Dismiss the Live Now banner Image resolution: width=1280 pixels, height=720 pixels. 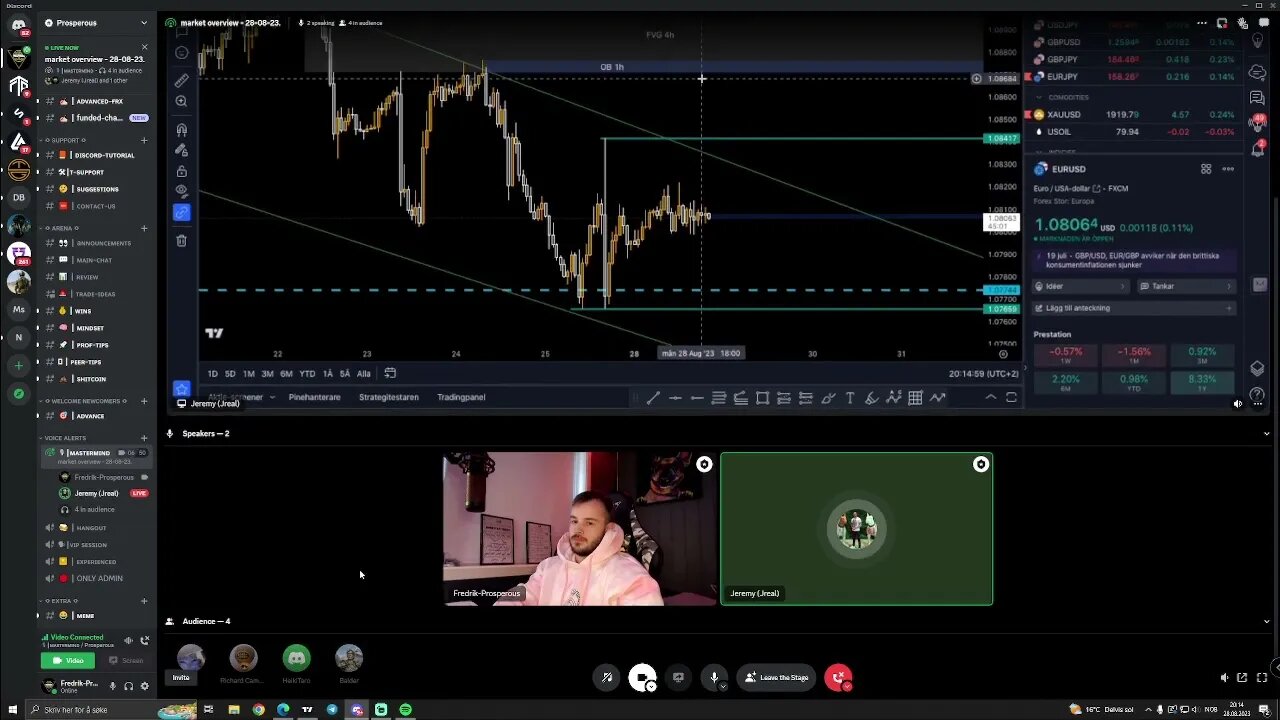click(x=144, y=47)
